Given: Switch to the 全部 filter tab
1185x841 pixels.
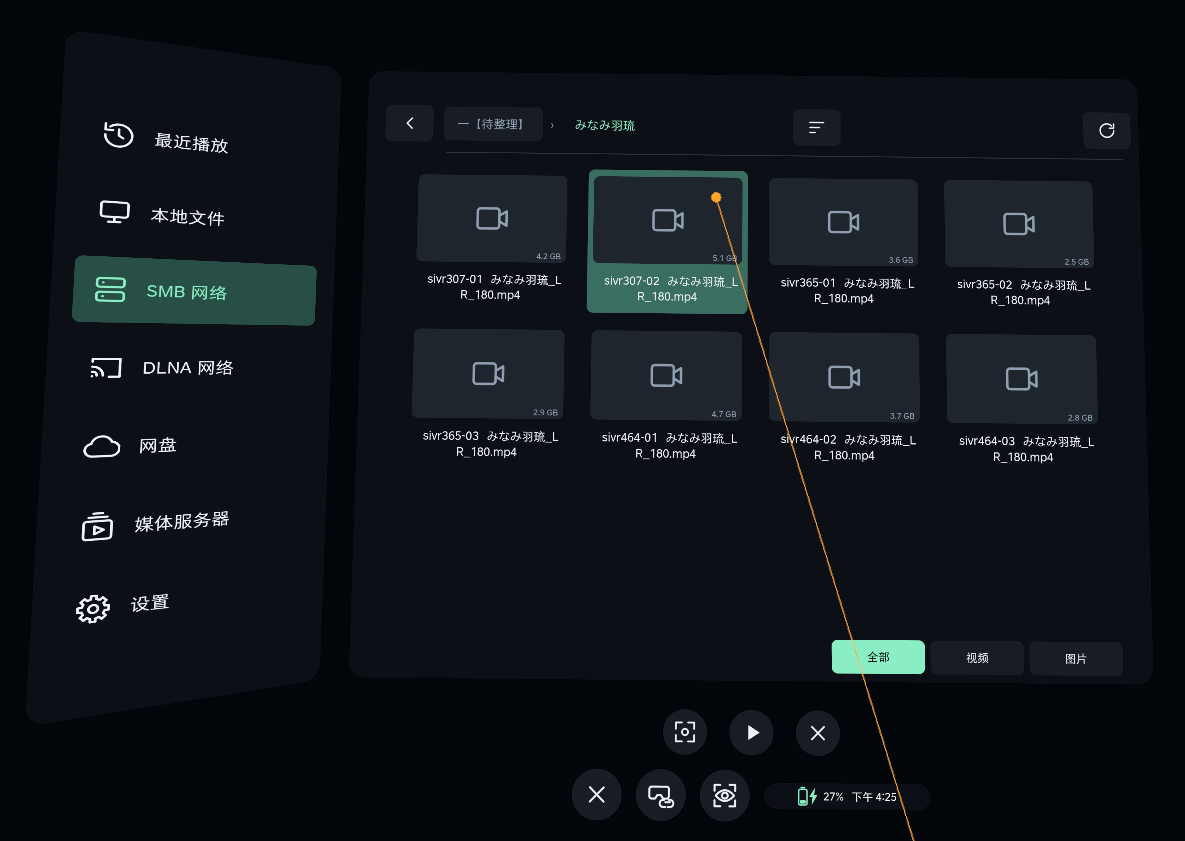Looking at the screenshot, I should pos(878,657).
